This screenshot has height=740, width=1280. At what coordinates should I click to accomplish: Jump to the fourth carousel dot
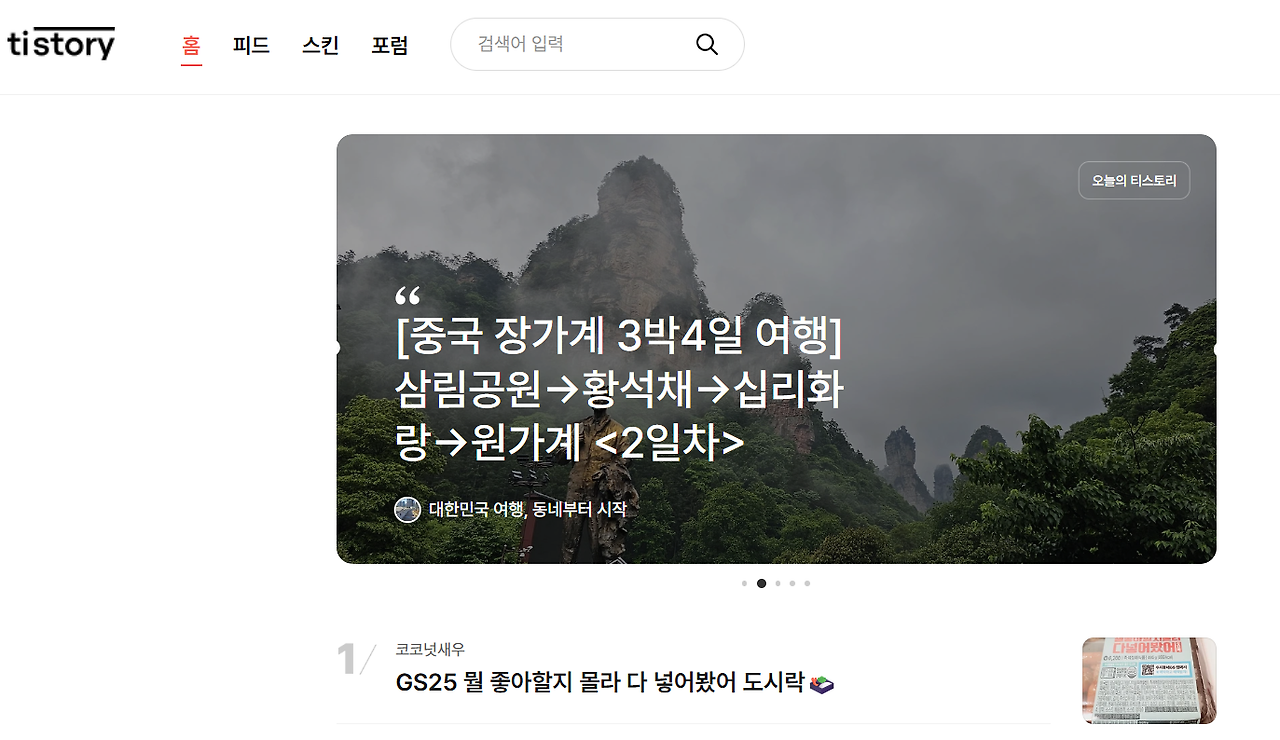coord(792,583)
